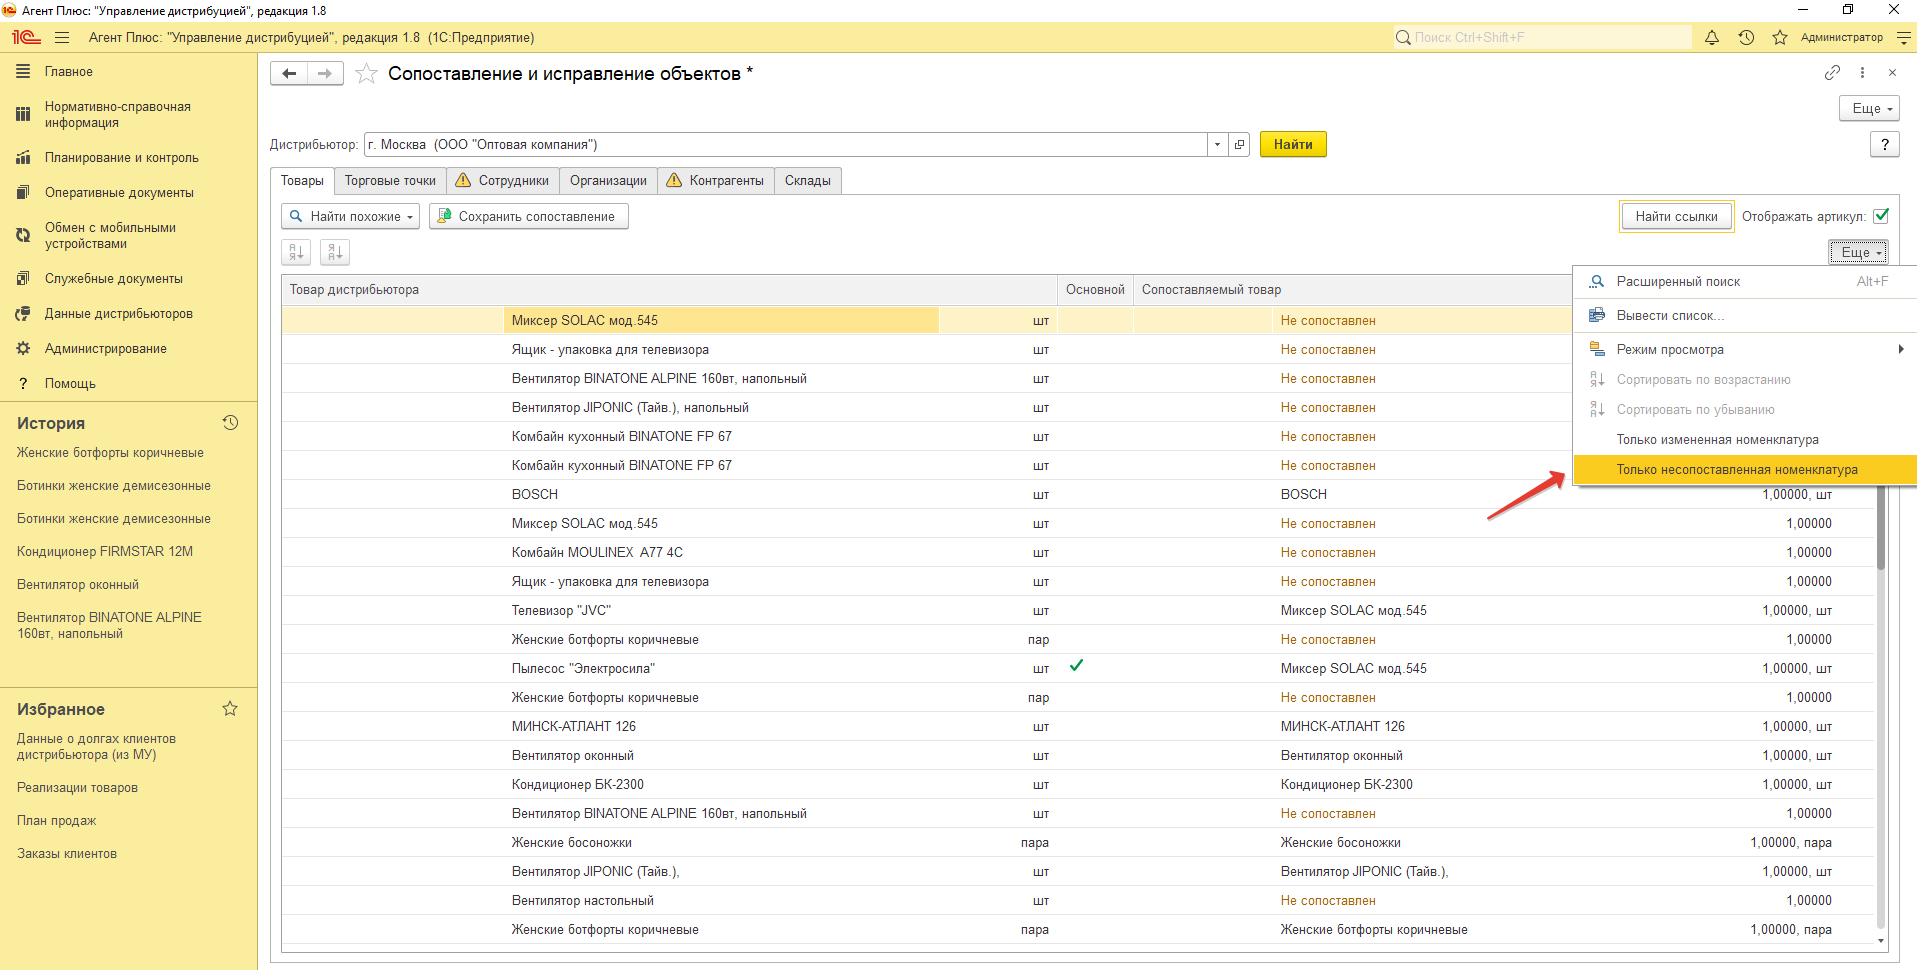Click the search field Поиск Ctrl+Shift+F
This screenshot has height=970, width=1917.
click(1542, 38)
